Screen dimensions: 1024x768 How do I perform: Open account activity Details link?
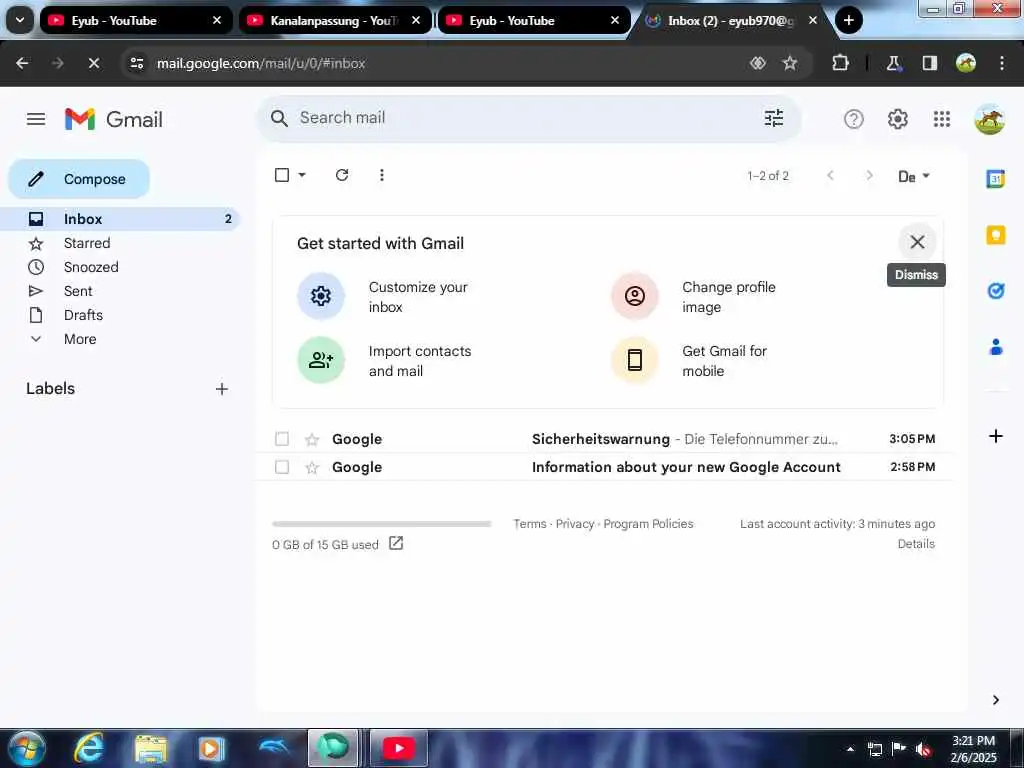click(x=916, y=543)
